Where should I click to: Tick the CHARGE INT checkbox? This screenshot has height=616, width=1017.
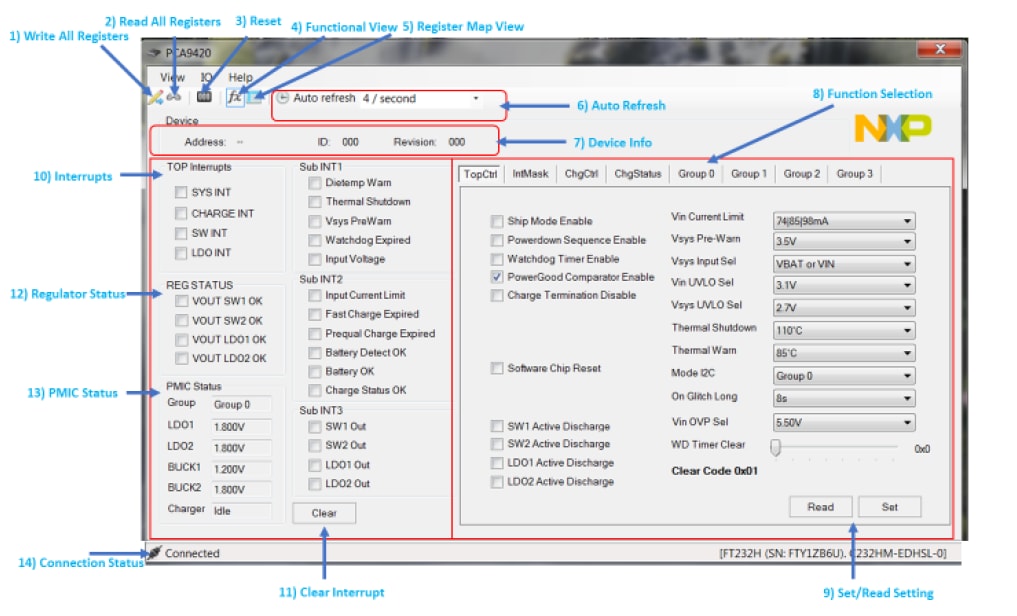click(x=181, y=213)
